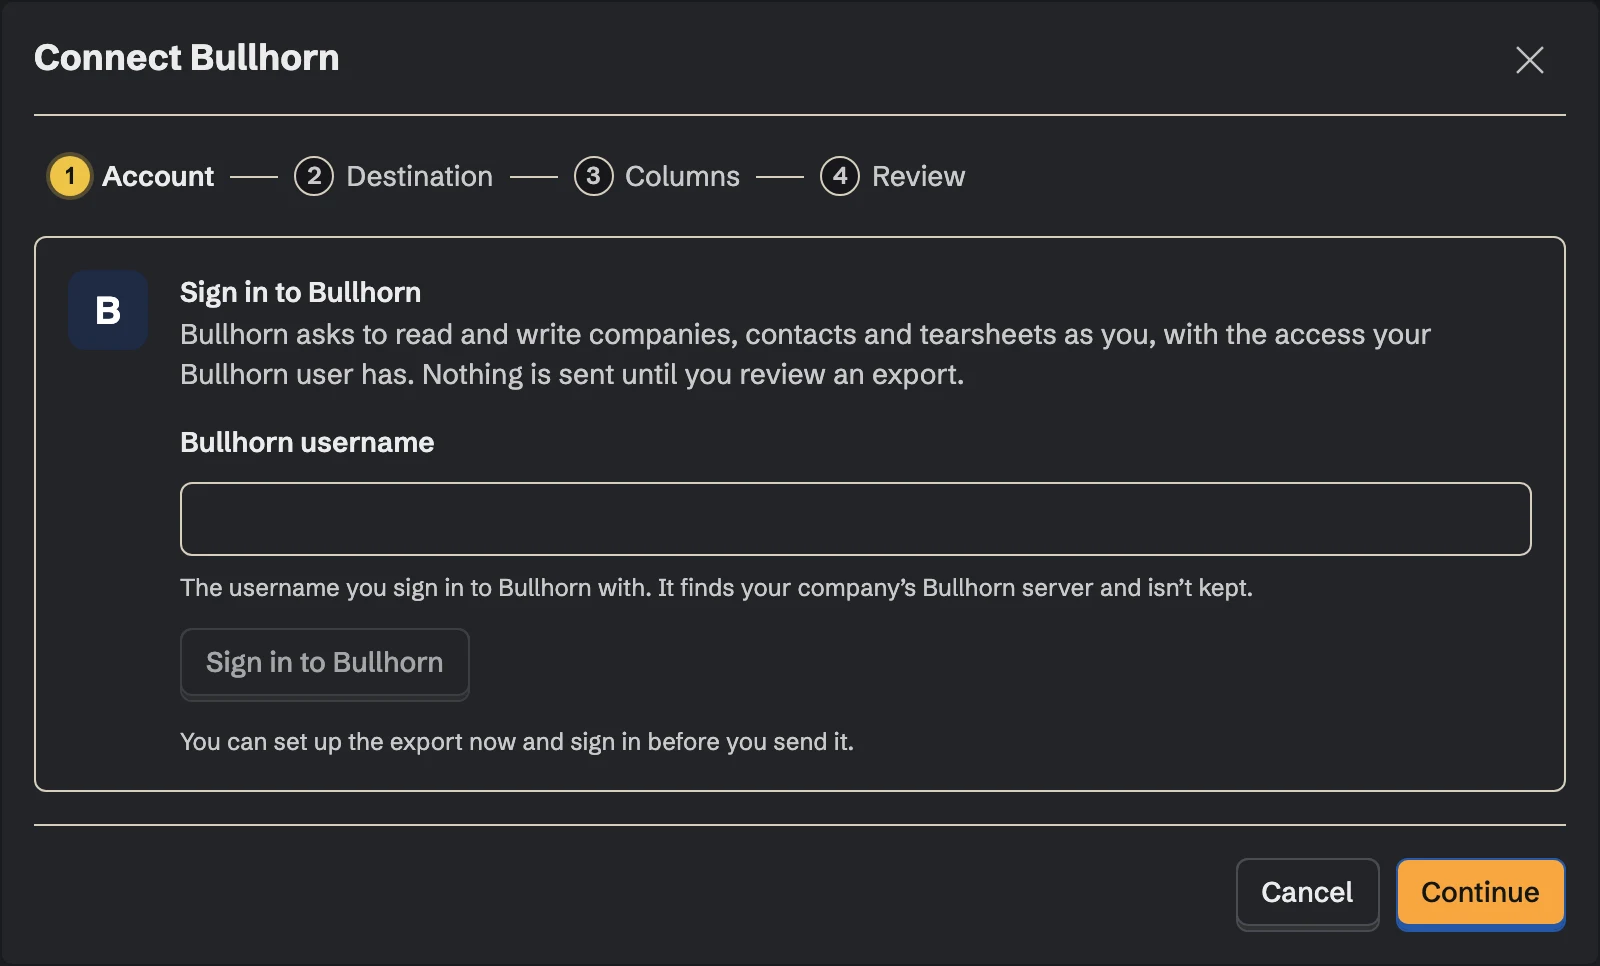
Task: Click the 'isn't kept' username hint text
Action: pos(716,587)
